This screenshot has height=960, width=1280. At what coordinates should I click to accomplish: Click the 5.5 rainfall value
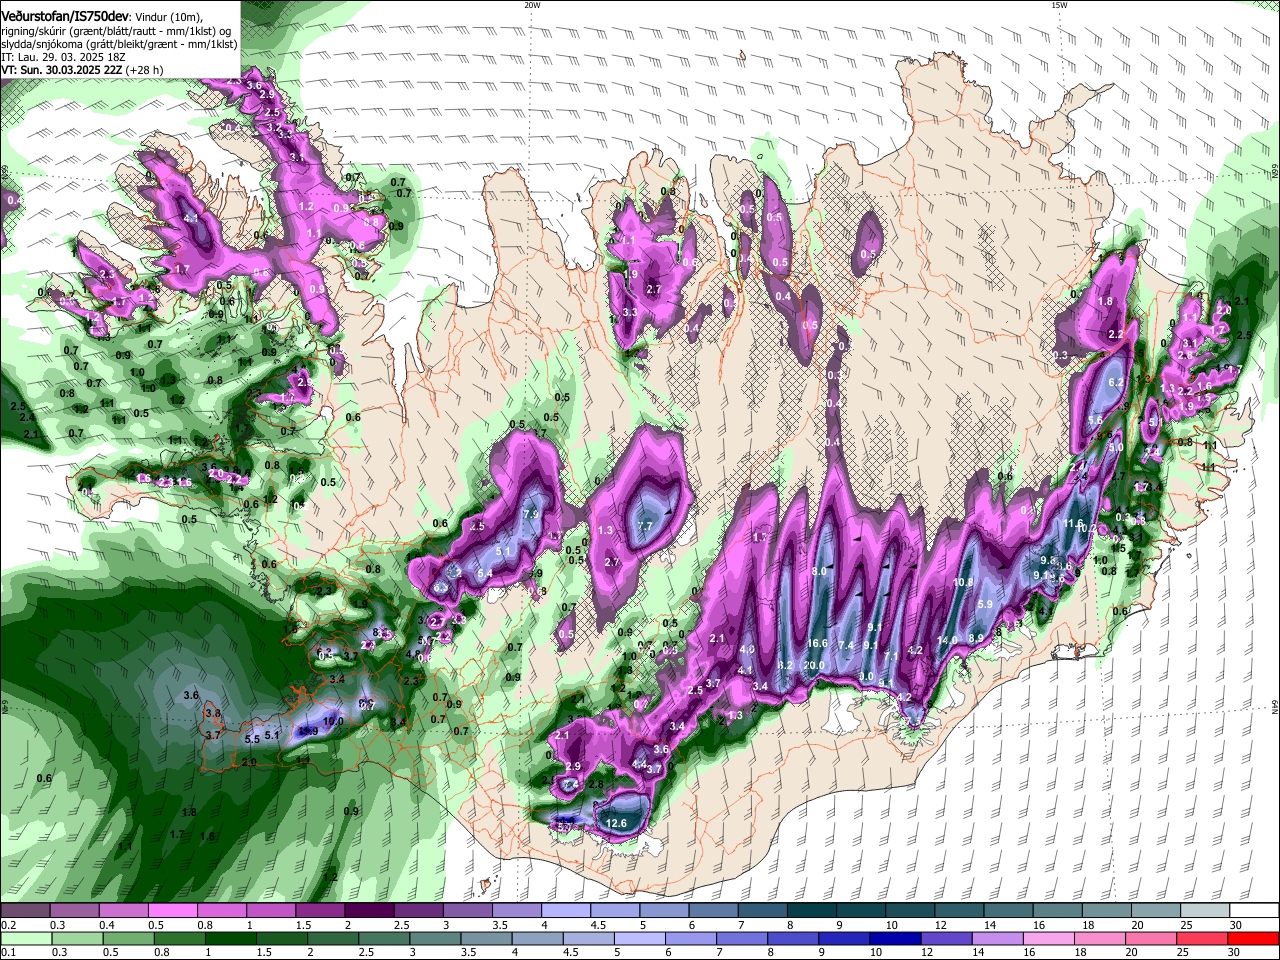pos(252,739)
